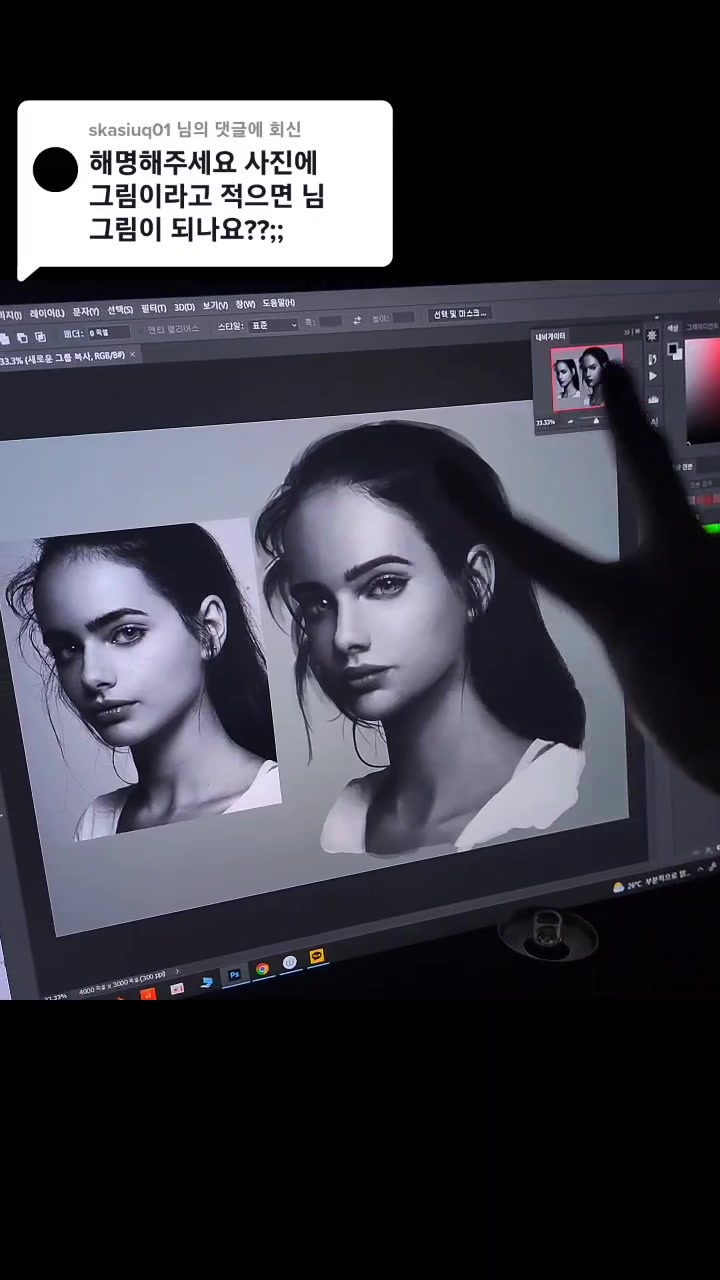Click the intersect-selection mode icon in options bar
The image size is (720, 1280).
(41, 338)
